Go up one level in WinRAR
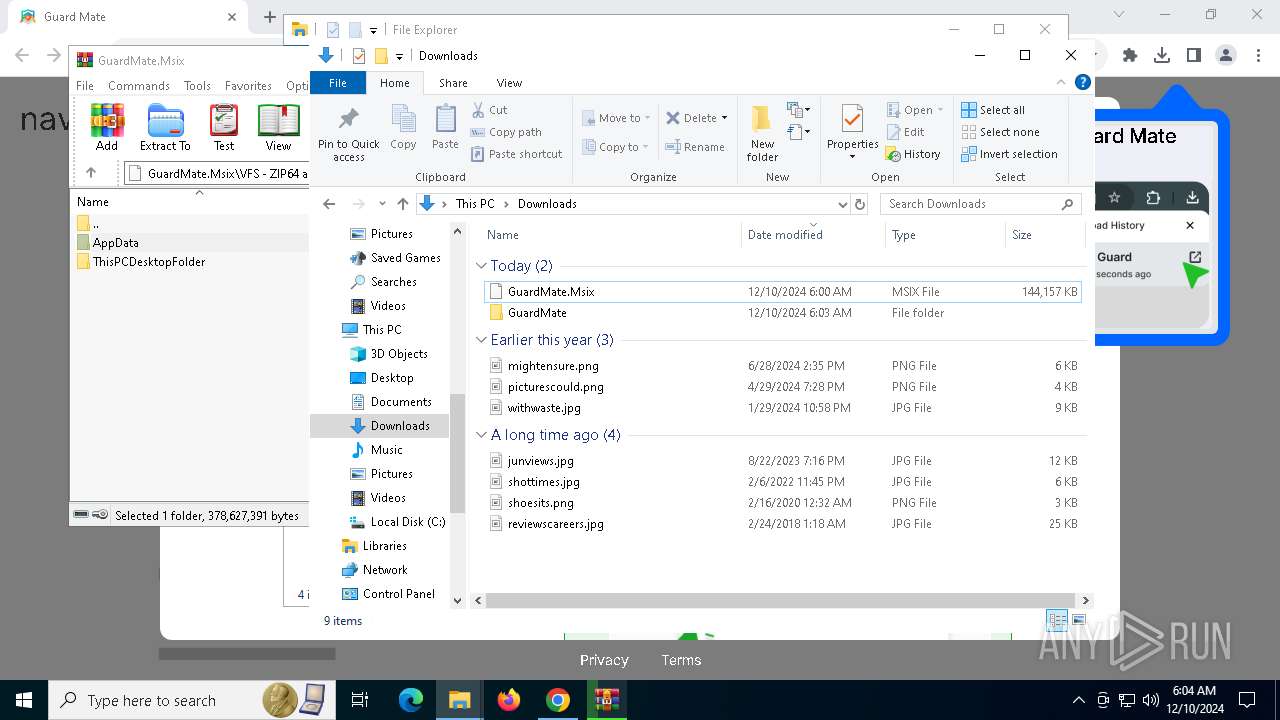1280x720 pixels. [x=91, y=173]
